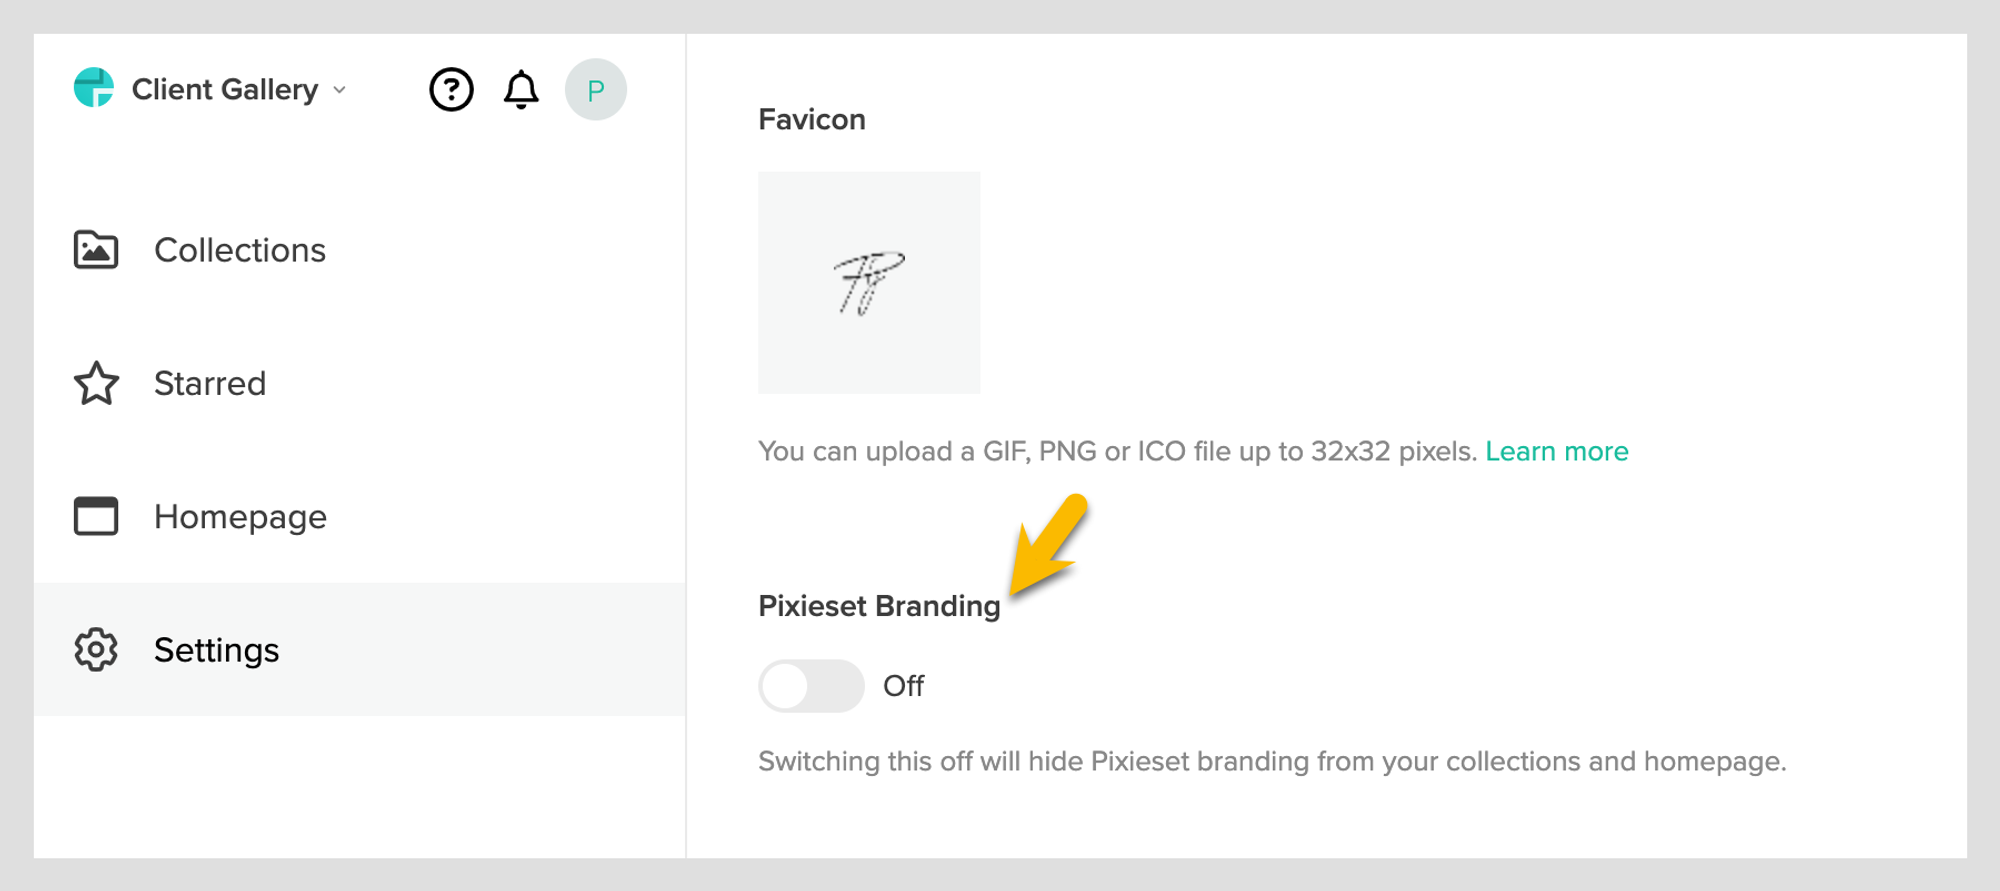This screenshot has width=2000, height=891.
Task: Follow the Learn more link
Action: (1556, 451)
